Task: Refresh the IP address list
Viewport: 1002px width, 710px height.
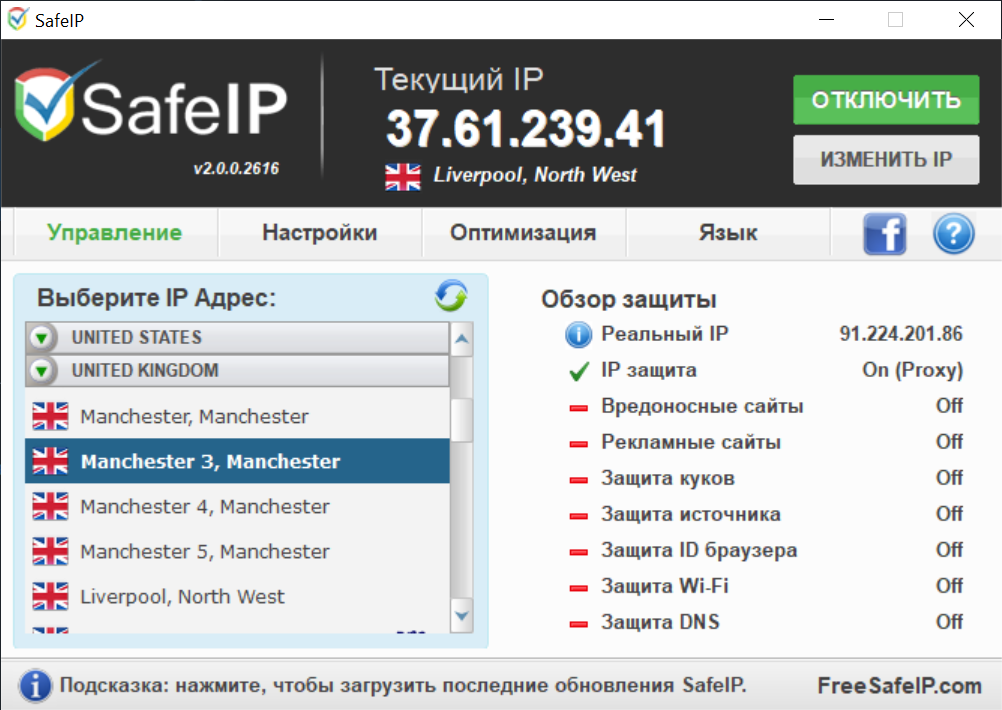Action: tap(451, 296)
